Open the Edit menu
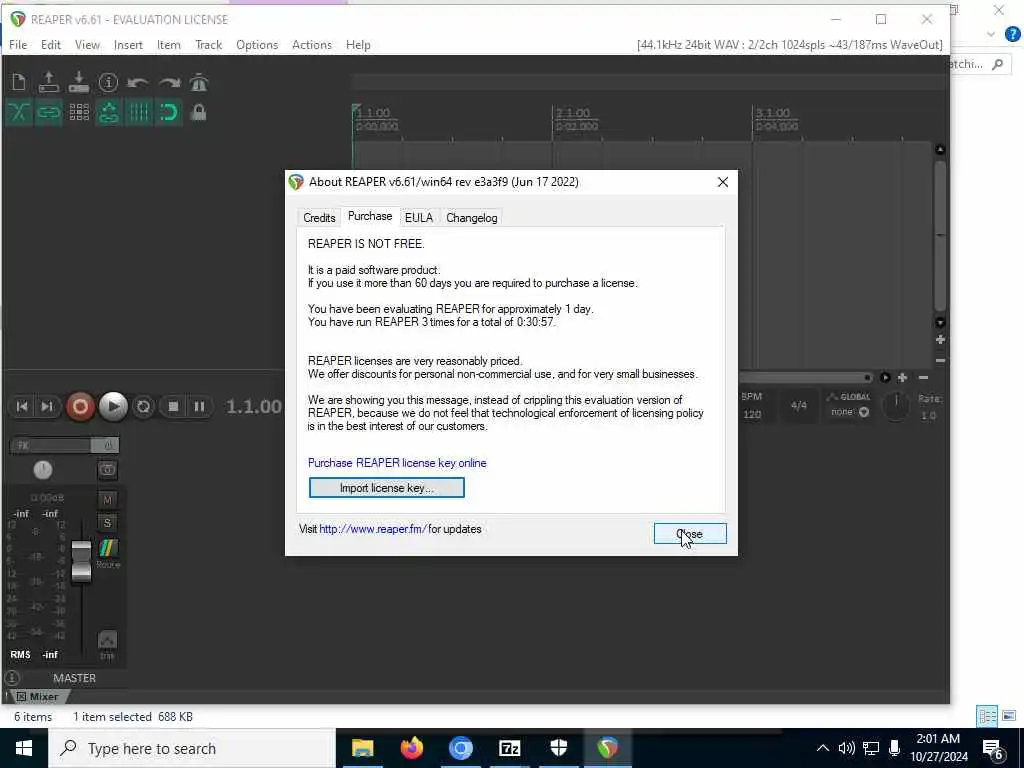 click(50, 45)
